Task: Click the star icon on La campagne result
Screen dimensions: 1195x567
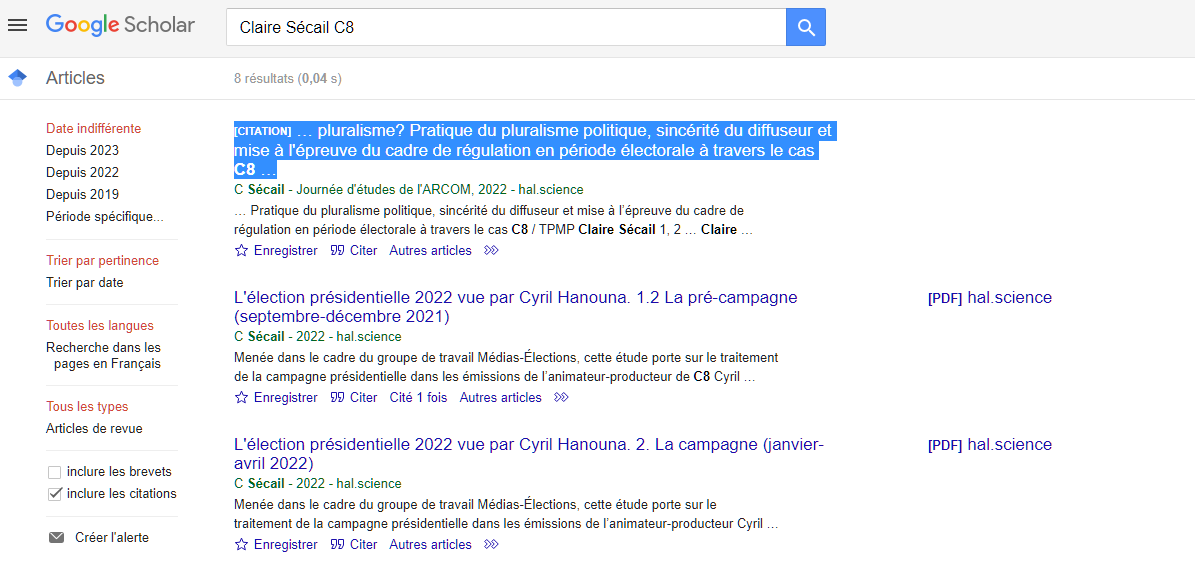Action: tap(242, 544)
